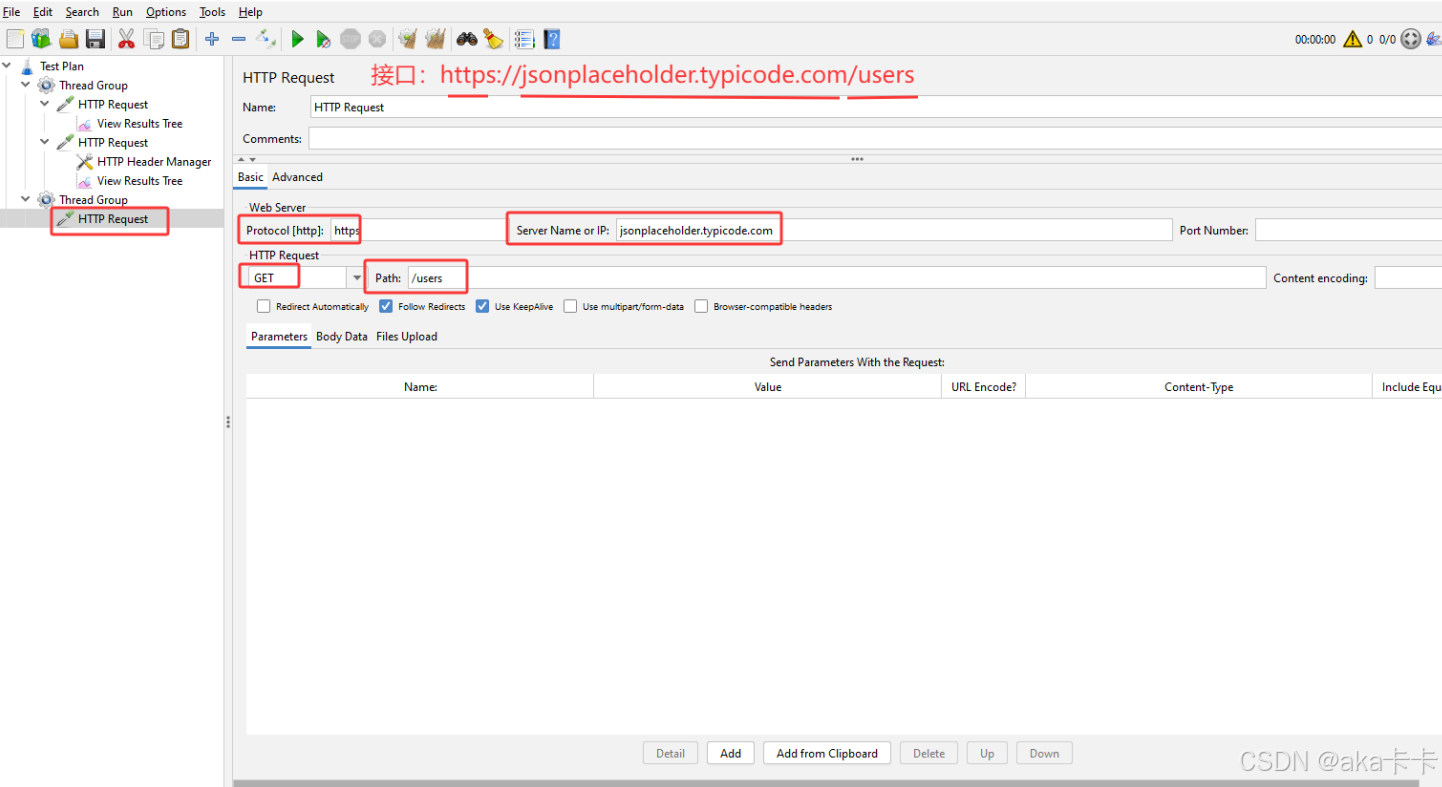Enable Use multipart/form-data checkbox
This screenshot has width=1442, height=787.
(570, 307)
